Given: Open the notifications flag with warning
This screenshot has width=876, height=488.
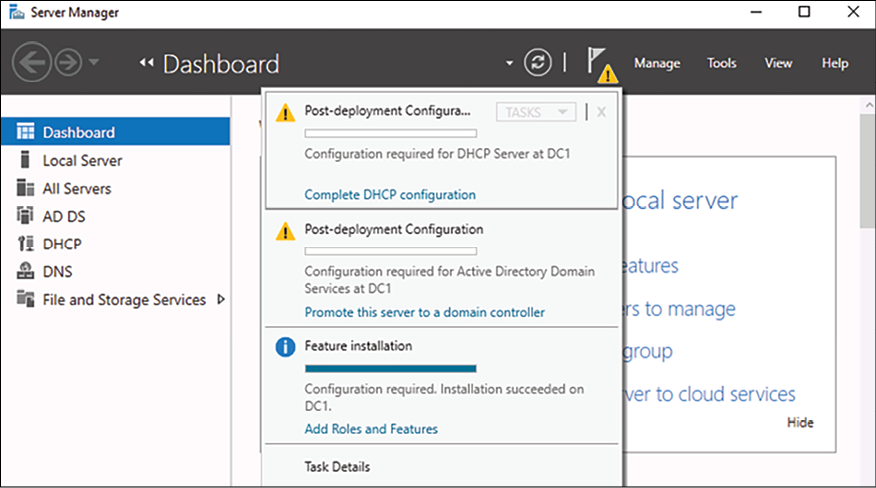Looking at the screenshot, I should [602, 64].
